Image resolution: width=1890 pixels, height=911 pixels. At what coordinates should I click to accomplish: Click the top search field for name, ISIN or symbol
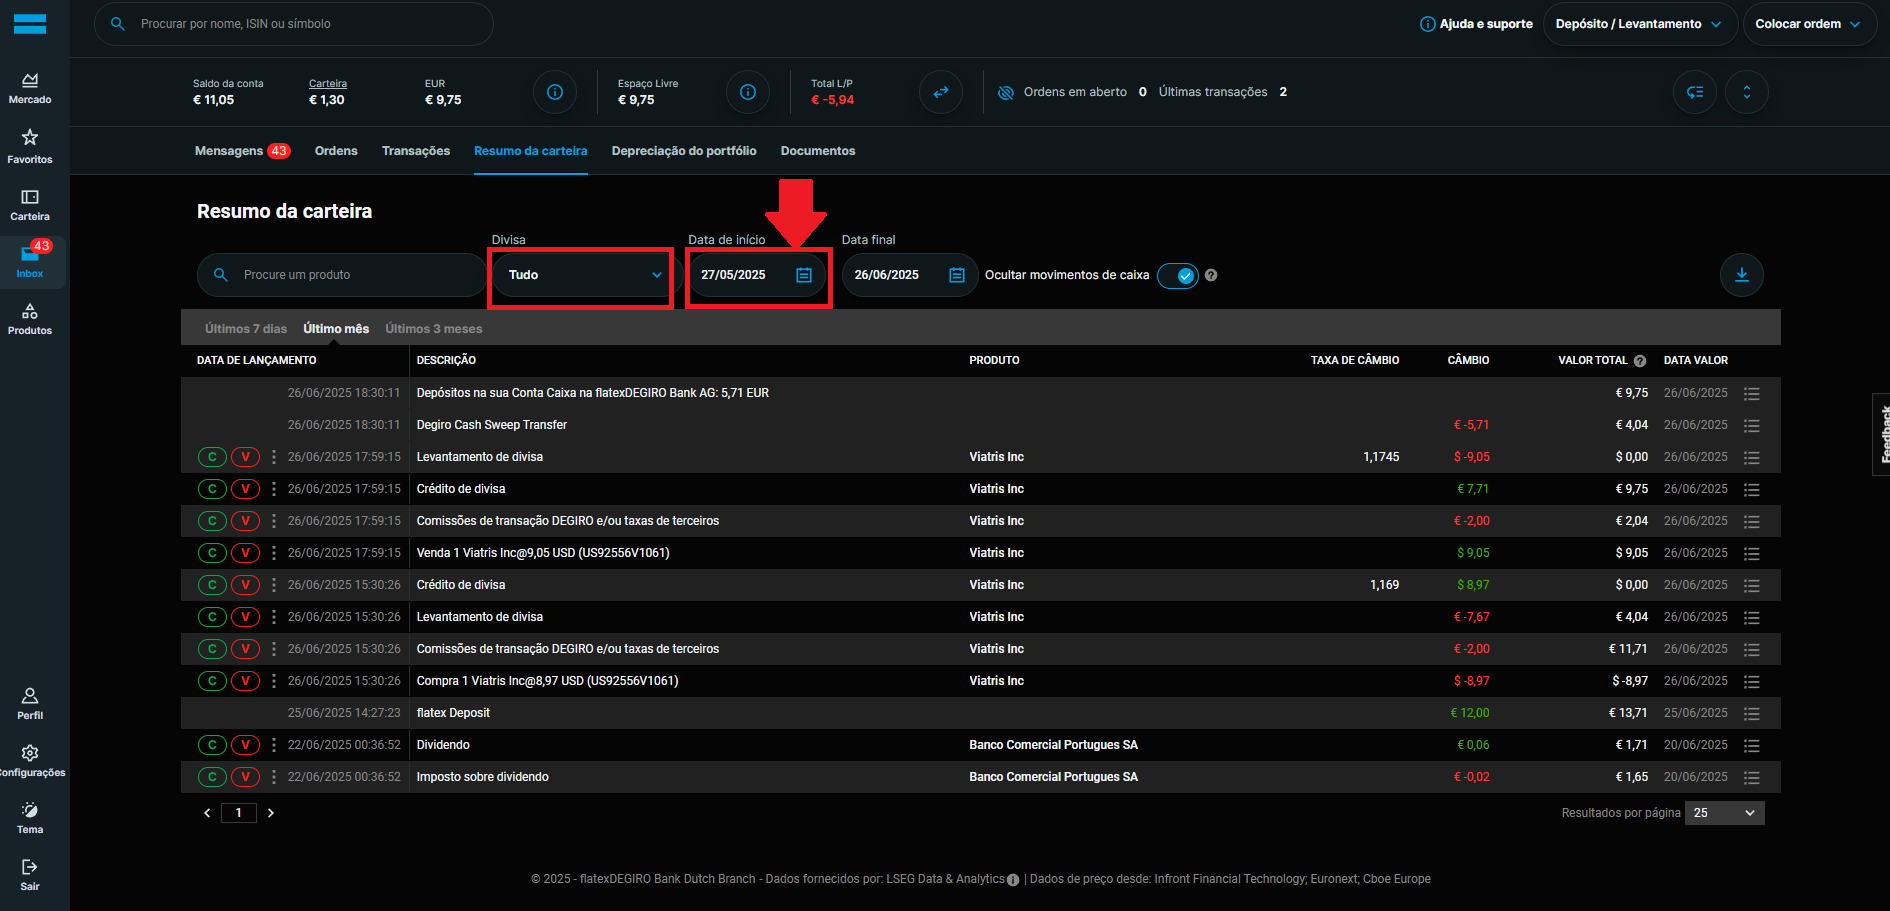pos(294,24)
